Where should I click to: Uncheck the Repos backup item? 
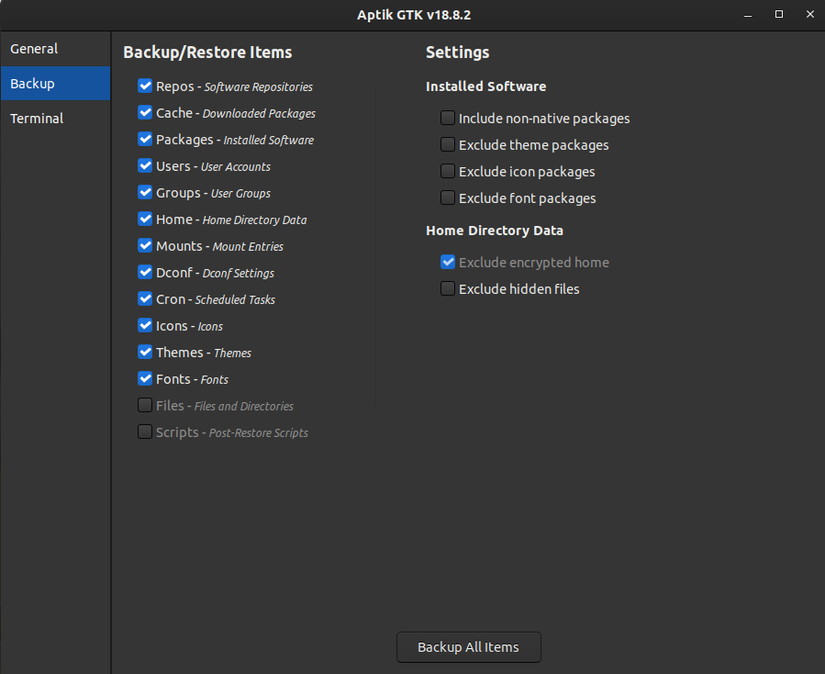click(145, 87)
